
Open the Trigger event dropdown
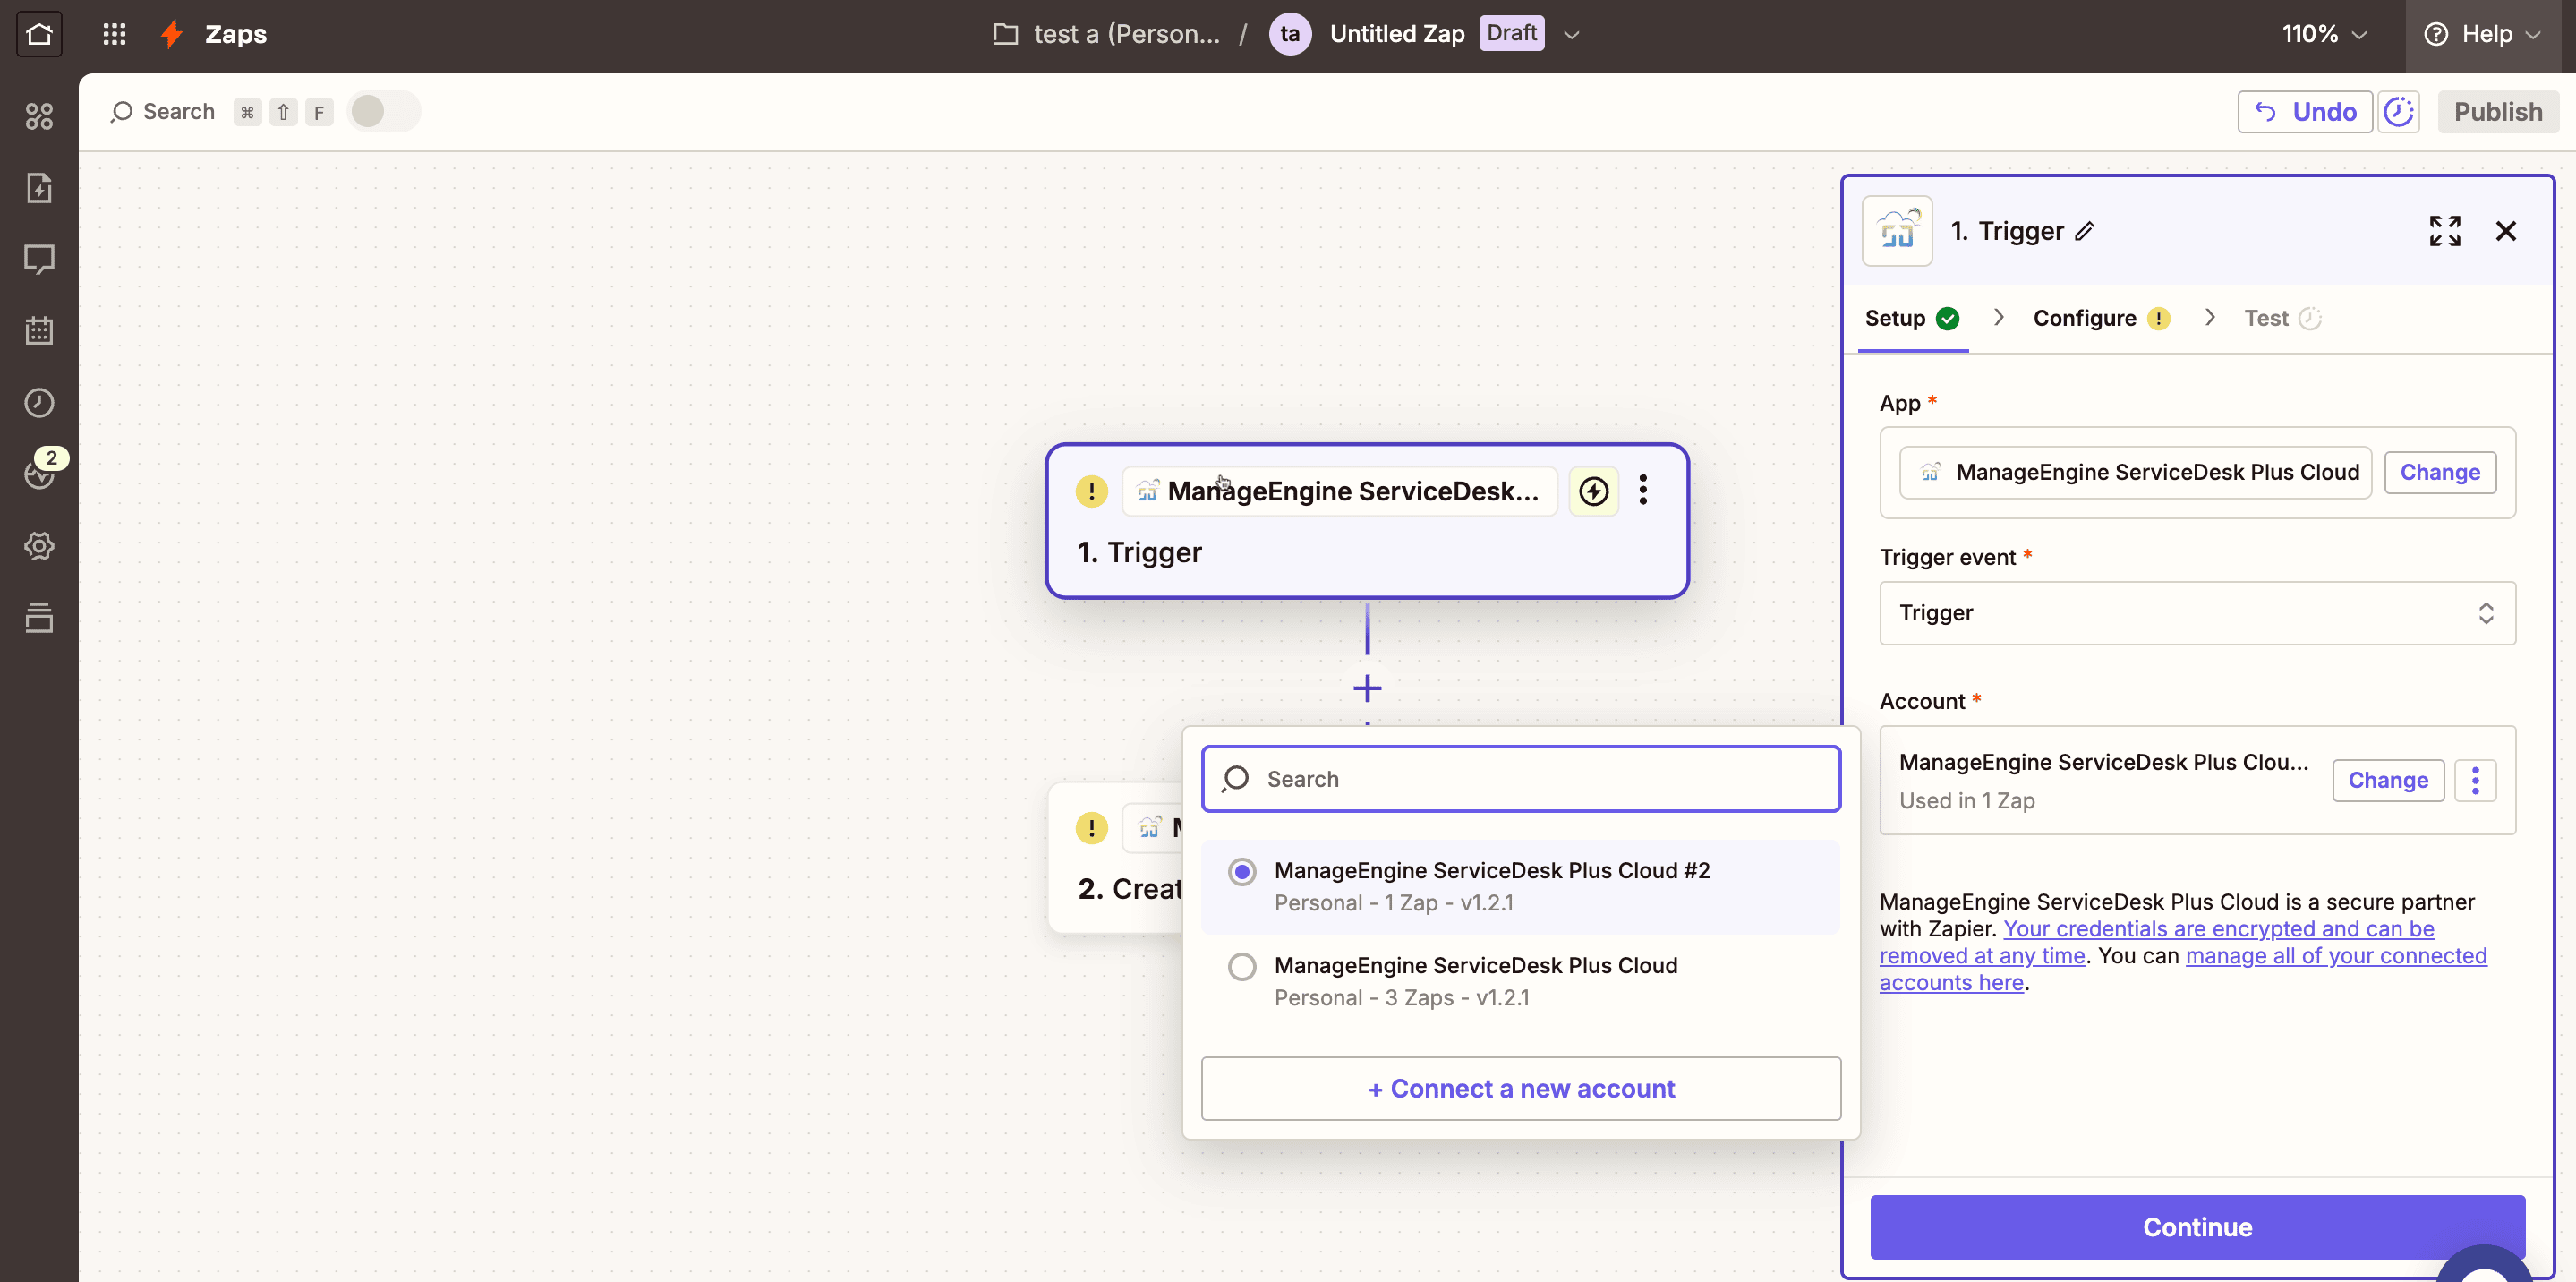coord(2197,613)
